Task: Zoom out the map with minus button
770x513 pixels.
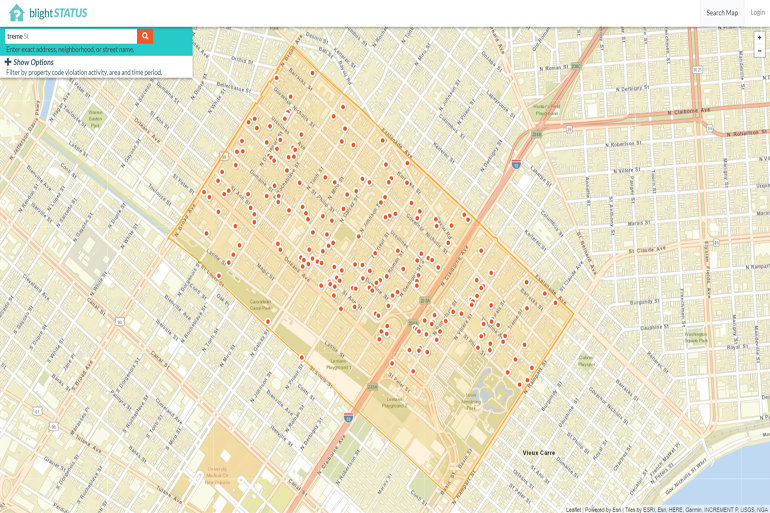Action: point(759,50)
